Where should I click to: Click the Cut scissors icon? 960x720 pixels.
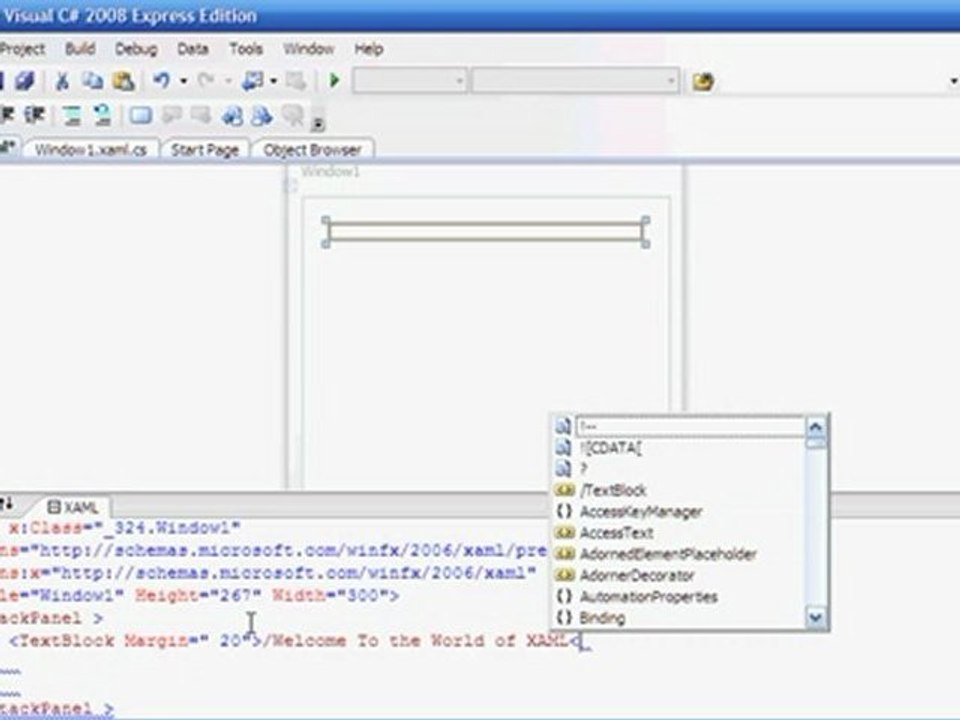pos(61,81)
